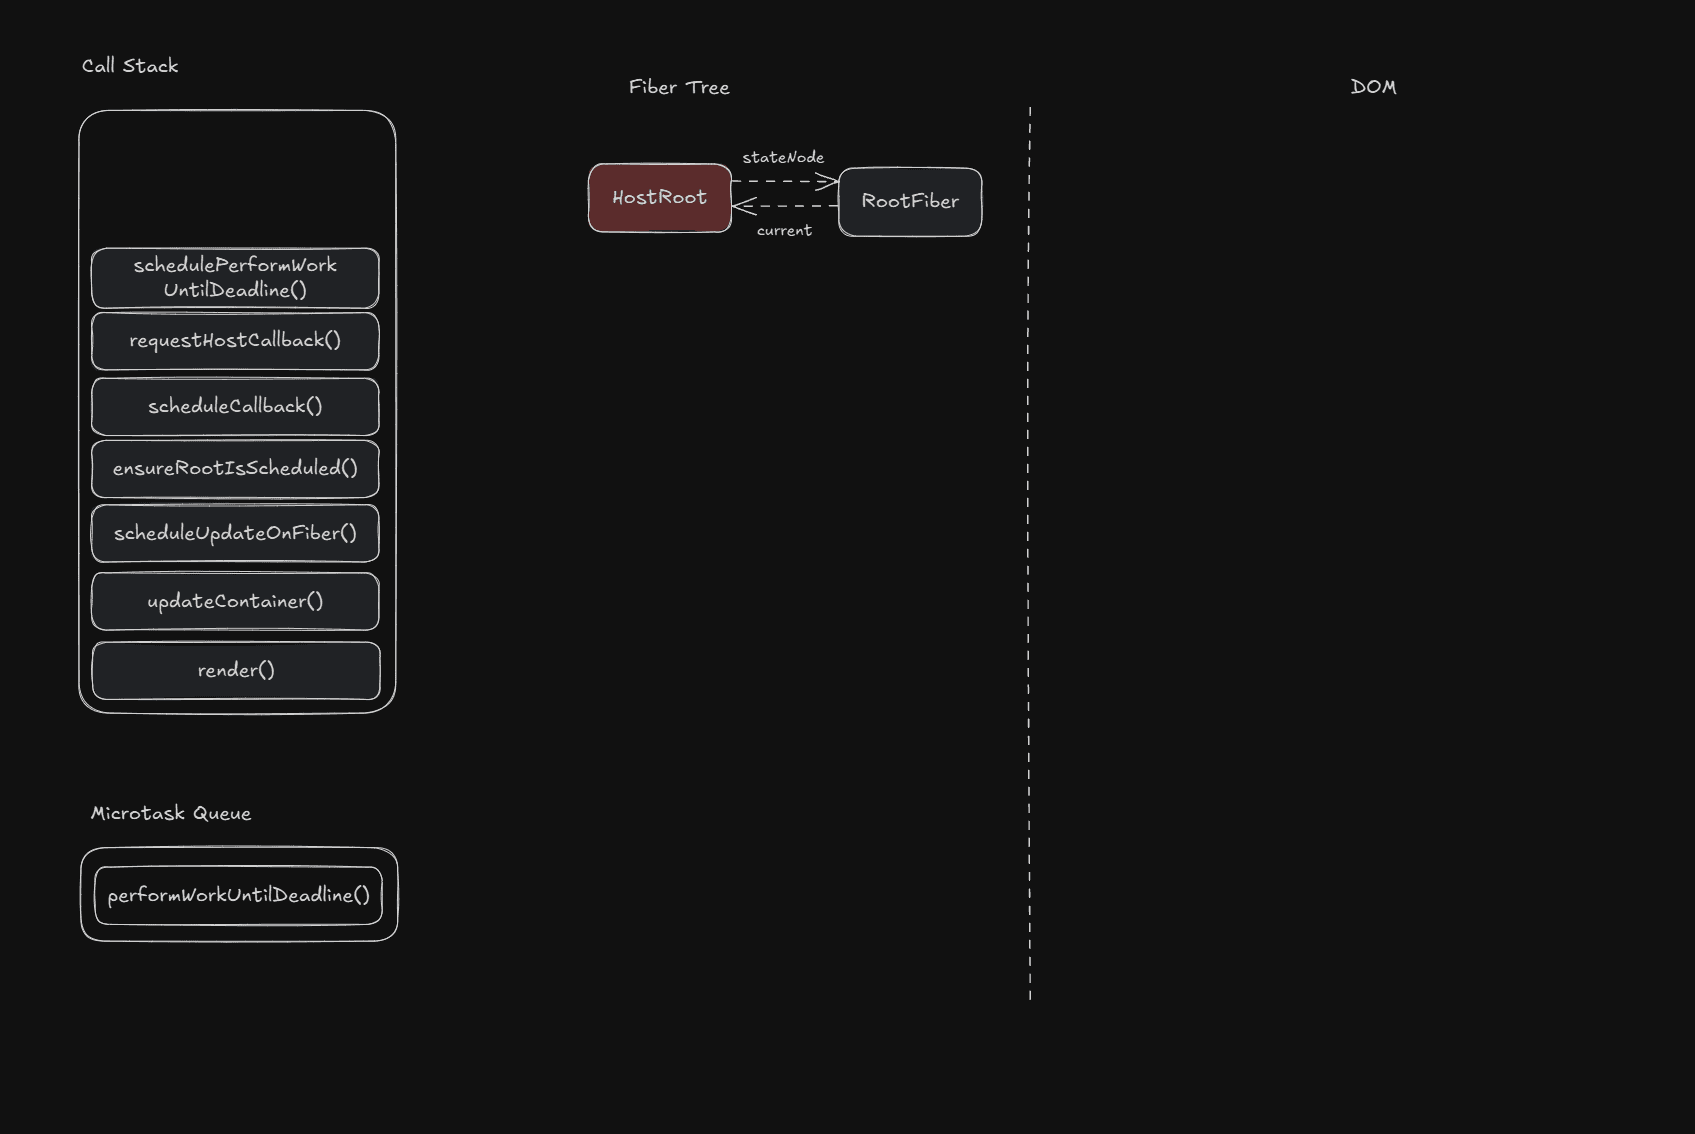Click the ensureRootIsScheduled() box
The width and height of the screenshot is (1695, 1134).
click(x=235, y=468)
